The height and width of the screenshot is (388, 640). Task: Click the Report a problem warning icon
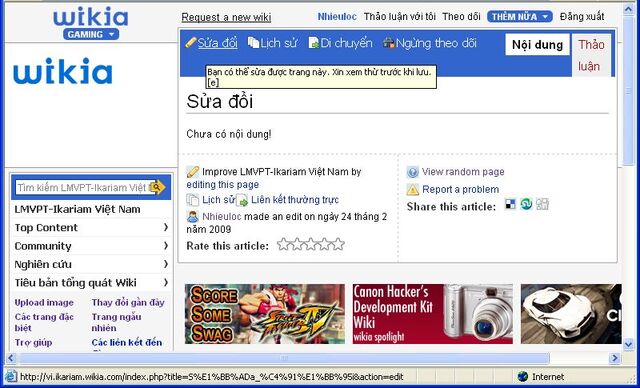413,190
